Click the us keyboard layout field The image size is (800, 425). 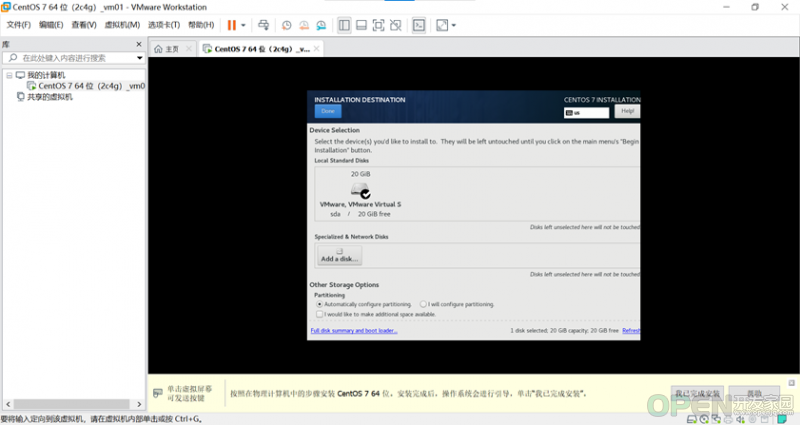[x=586, y=113]
